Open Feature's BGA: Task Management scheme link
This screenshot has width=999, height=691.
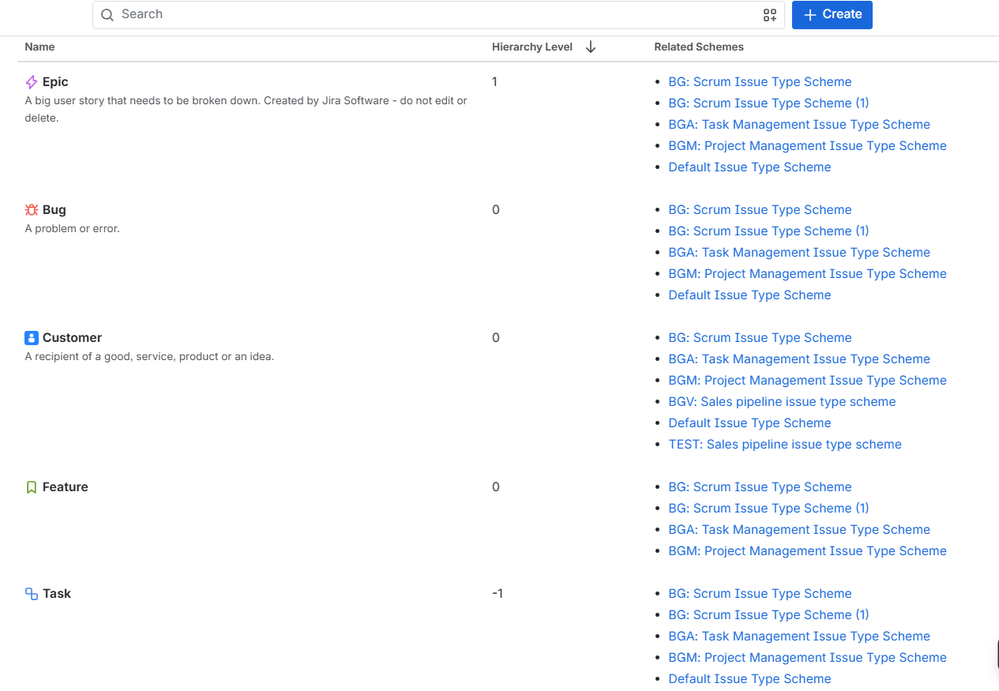(x=799, y=530)
